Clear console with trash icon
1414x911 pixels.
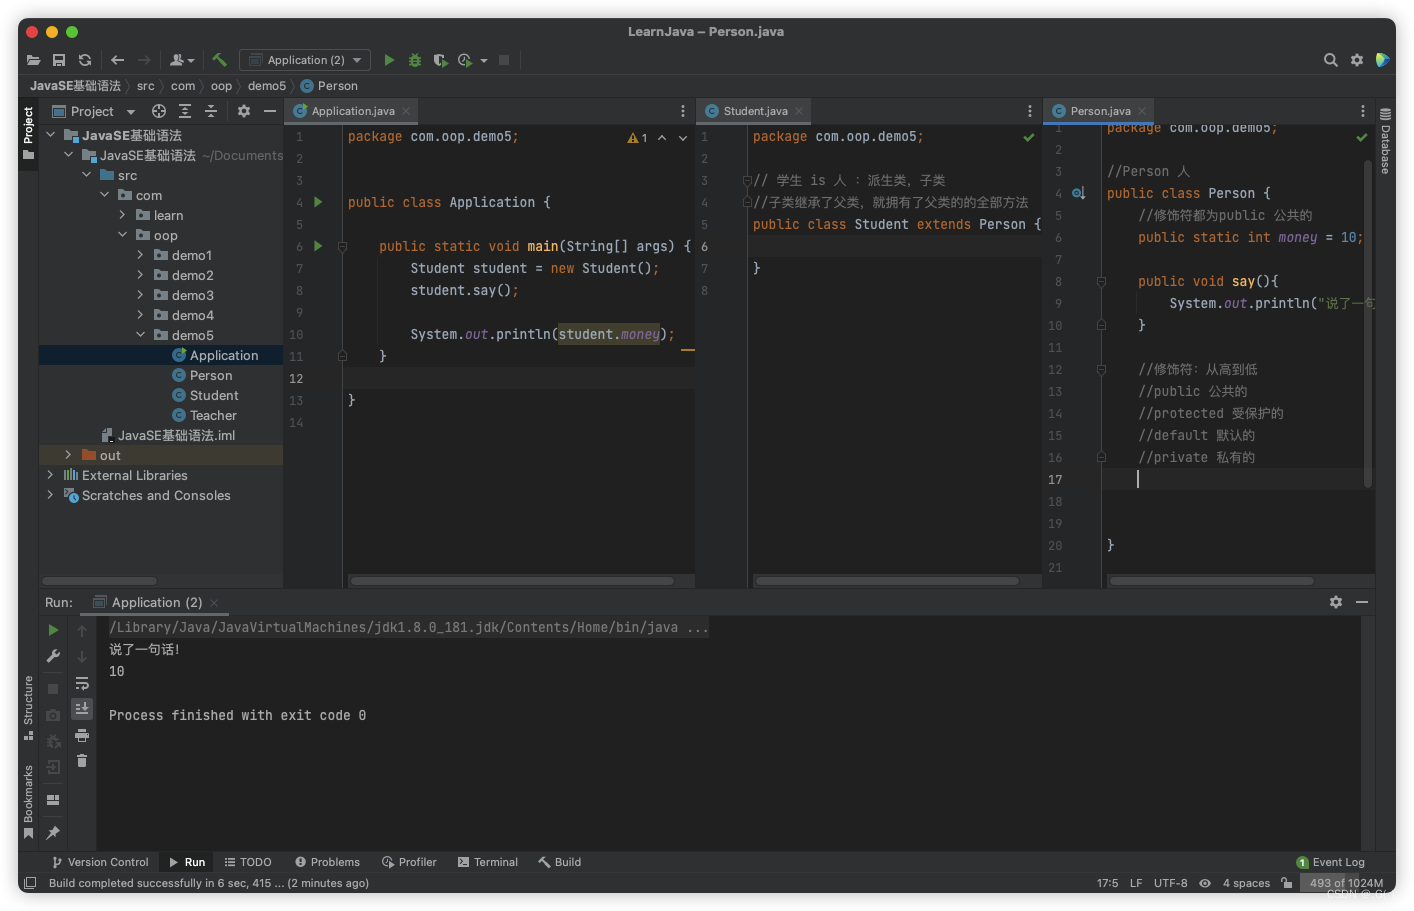[x=82, y=761]
